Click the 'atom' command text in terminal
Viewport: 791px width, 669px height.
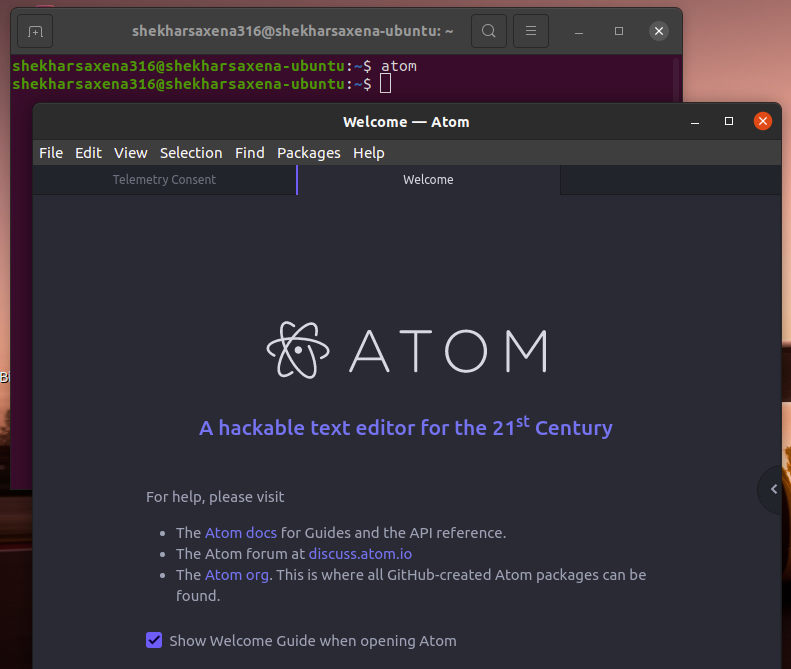tap(399, 66)
